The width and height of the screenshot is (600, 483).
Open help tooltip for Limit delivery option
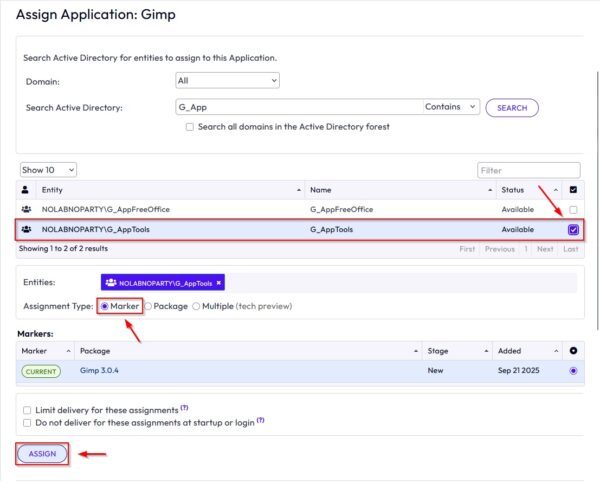pos(184,408)
